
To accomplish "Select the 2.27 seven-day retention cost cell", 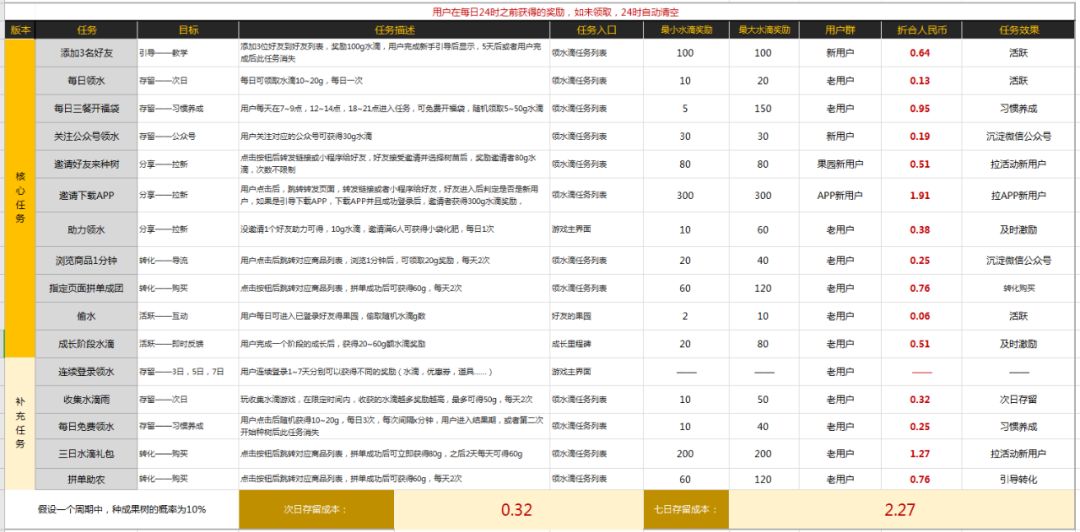I will click(902, 510).
